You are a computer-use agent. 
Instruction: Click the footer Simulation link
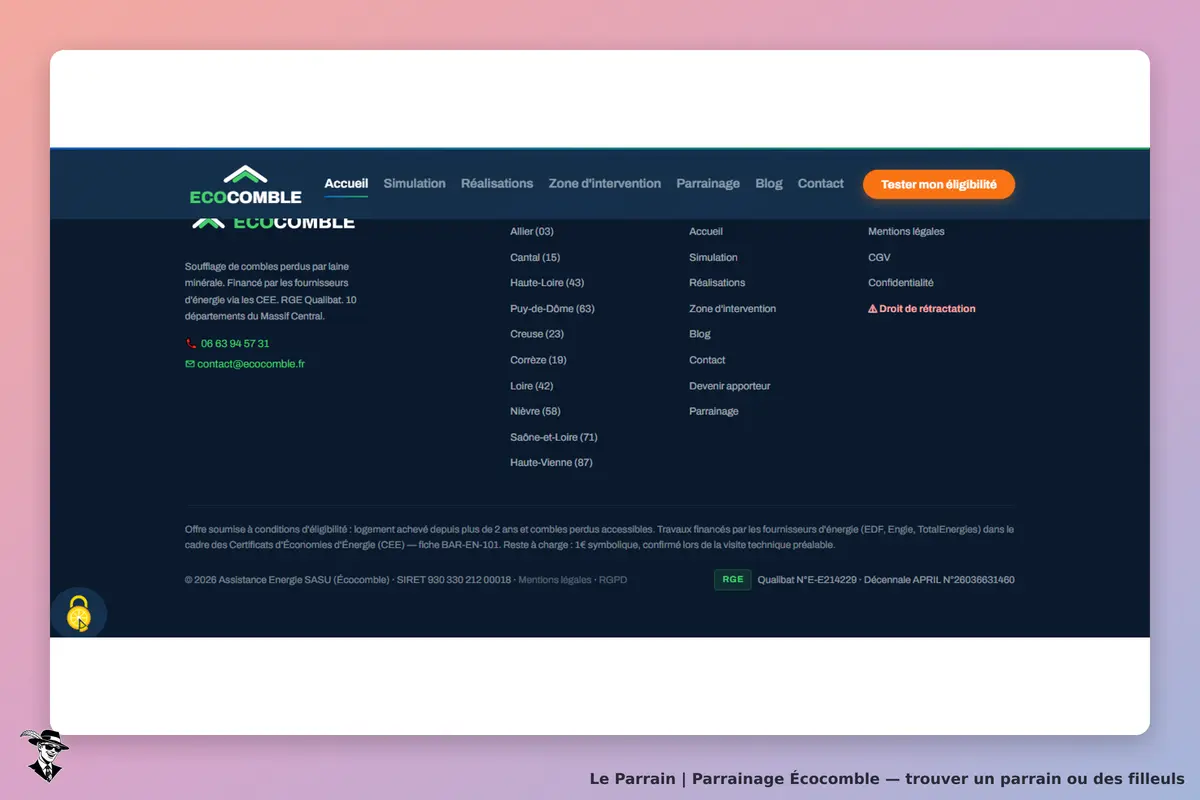(713, 258)
